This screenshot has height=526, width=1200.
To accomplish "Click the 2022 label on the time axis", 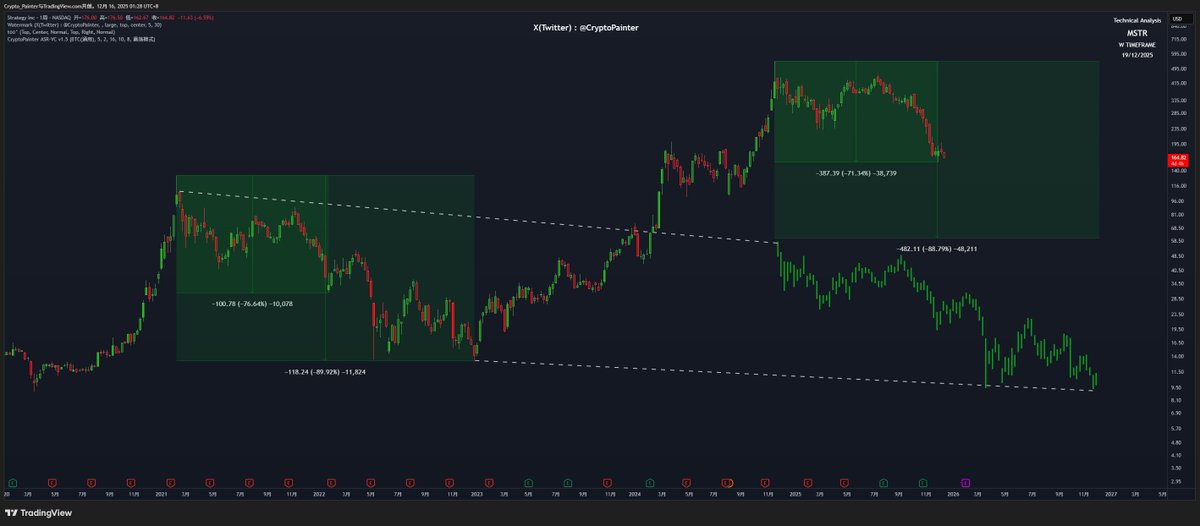I will [319, 494].
